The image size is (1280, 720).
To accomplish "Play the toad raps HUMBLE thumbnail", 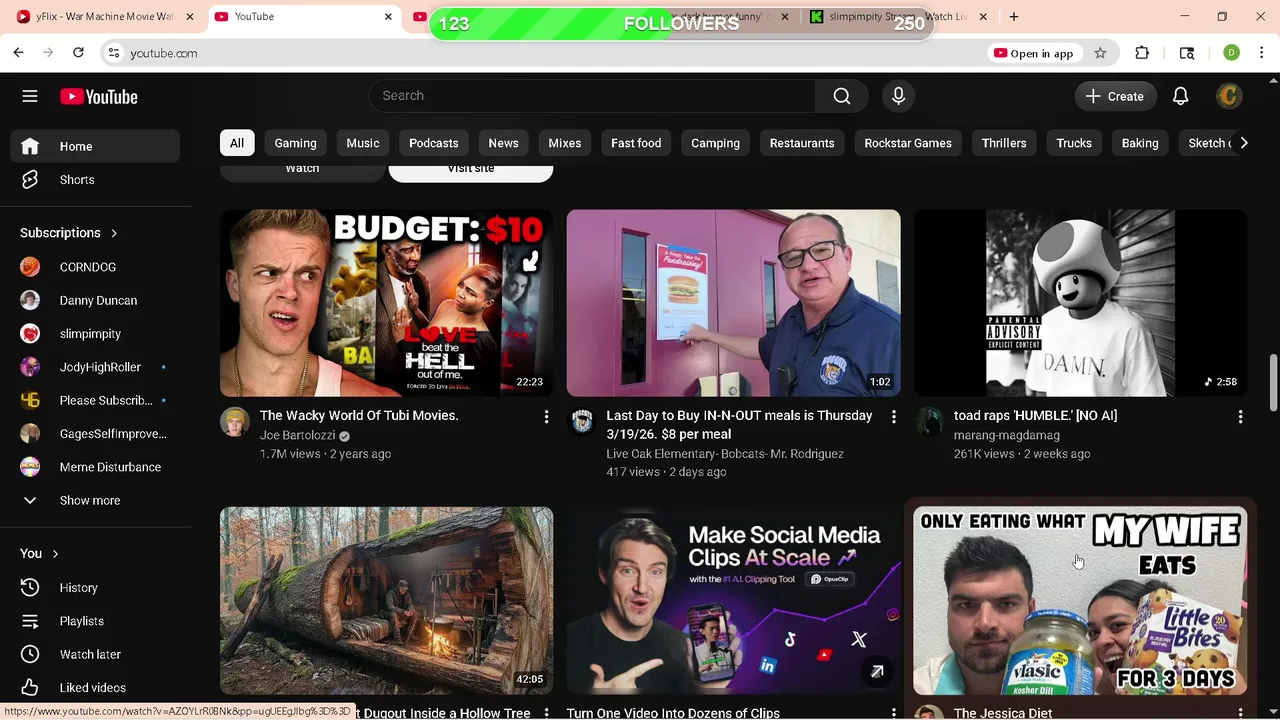I will click(x=1080, y=303).
